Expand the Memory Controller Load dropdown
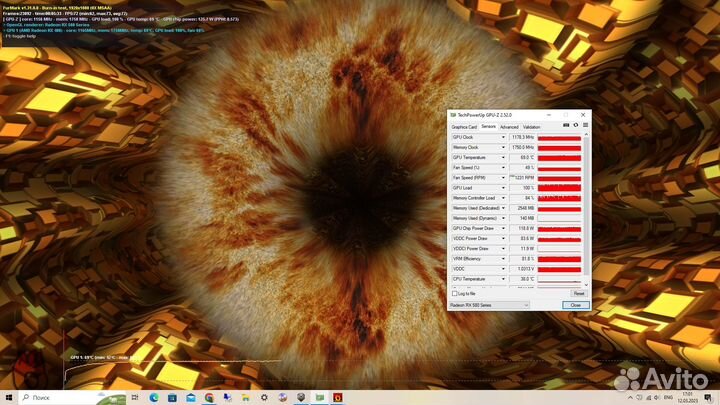 (503, 198)
